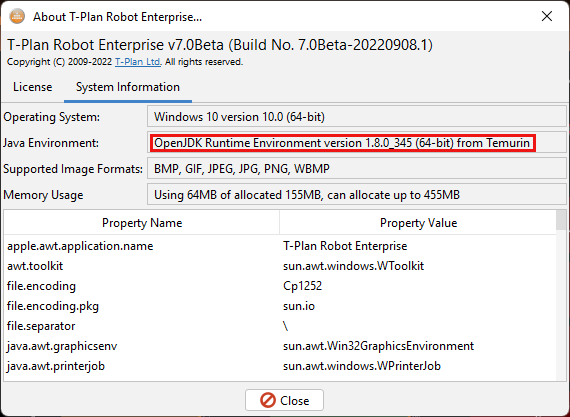Click the Supported Image Formats field
The width and height of the screenshot is (570, 417).
point(357,169)
